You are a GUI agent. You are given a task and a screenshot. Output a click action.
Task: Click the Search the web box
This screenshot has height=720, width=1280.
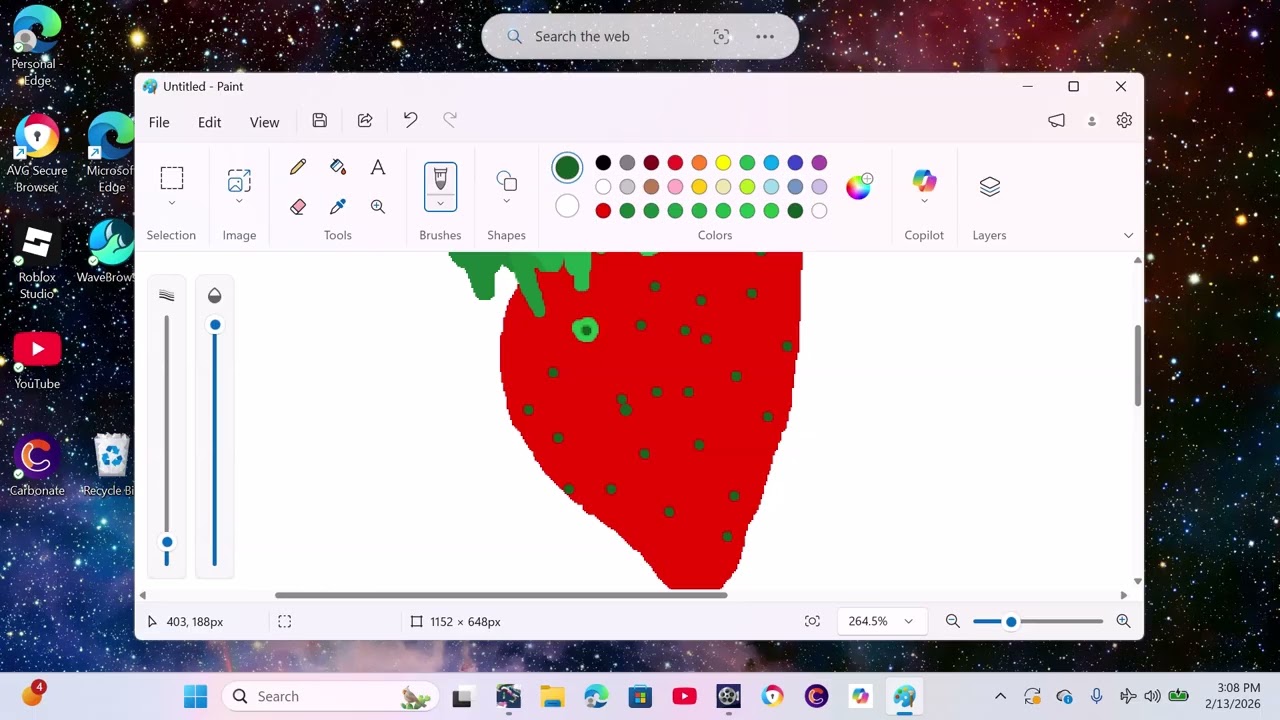[x=640, y=36]
